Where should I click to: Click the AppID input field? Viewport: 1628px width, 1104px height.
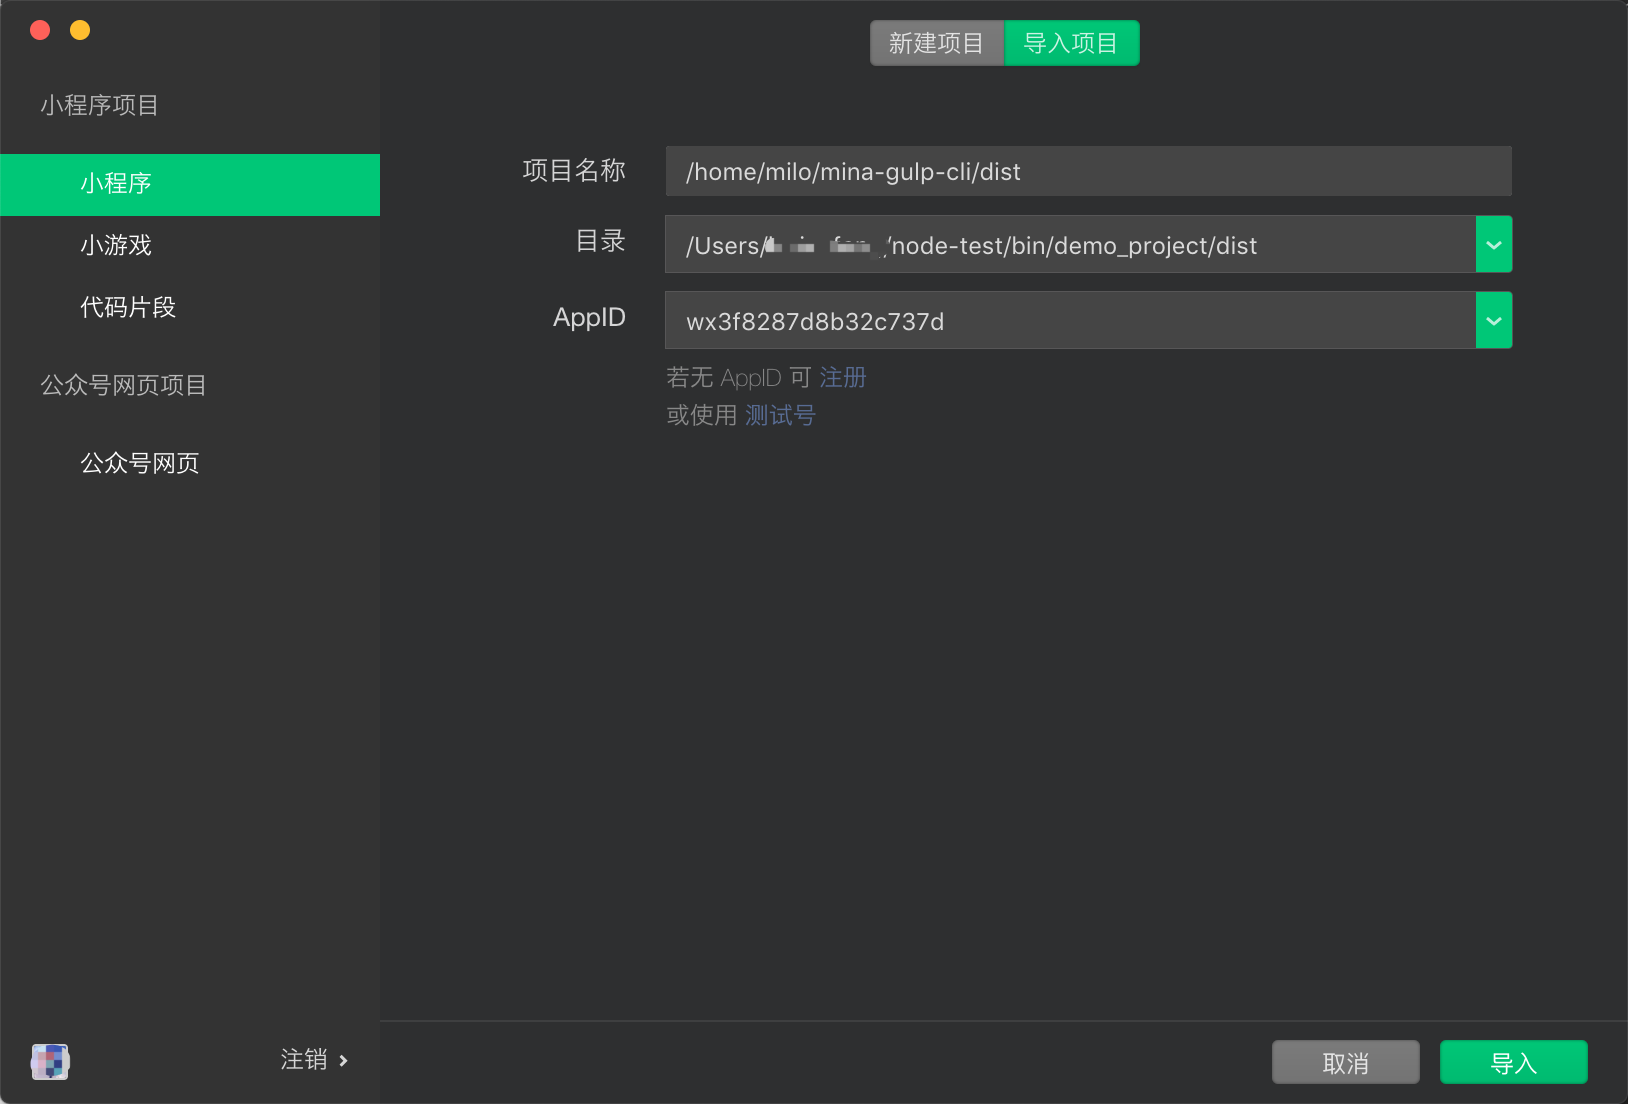(1070, 320)
